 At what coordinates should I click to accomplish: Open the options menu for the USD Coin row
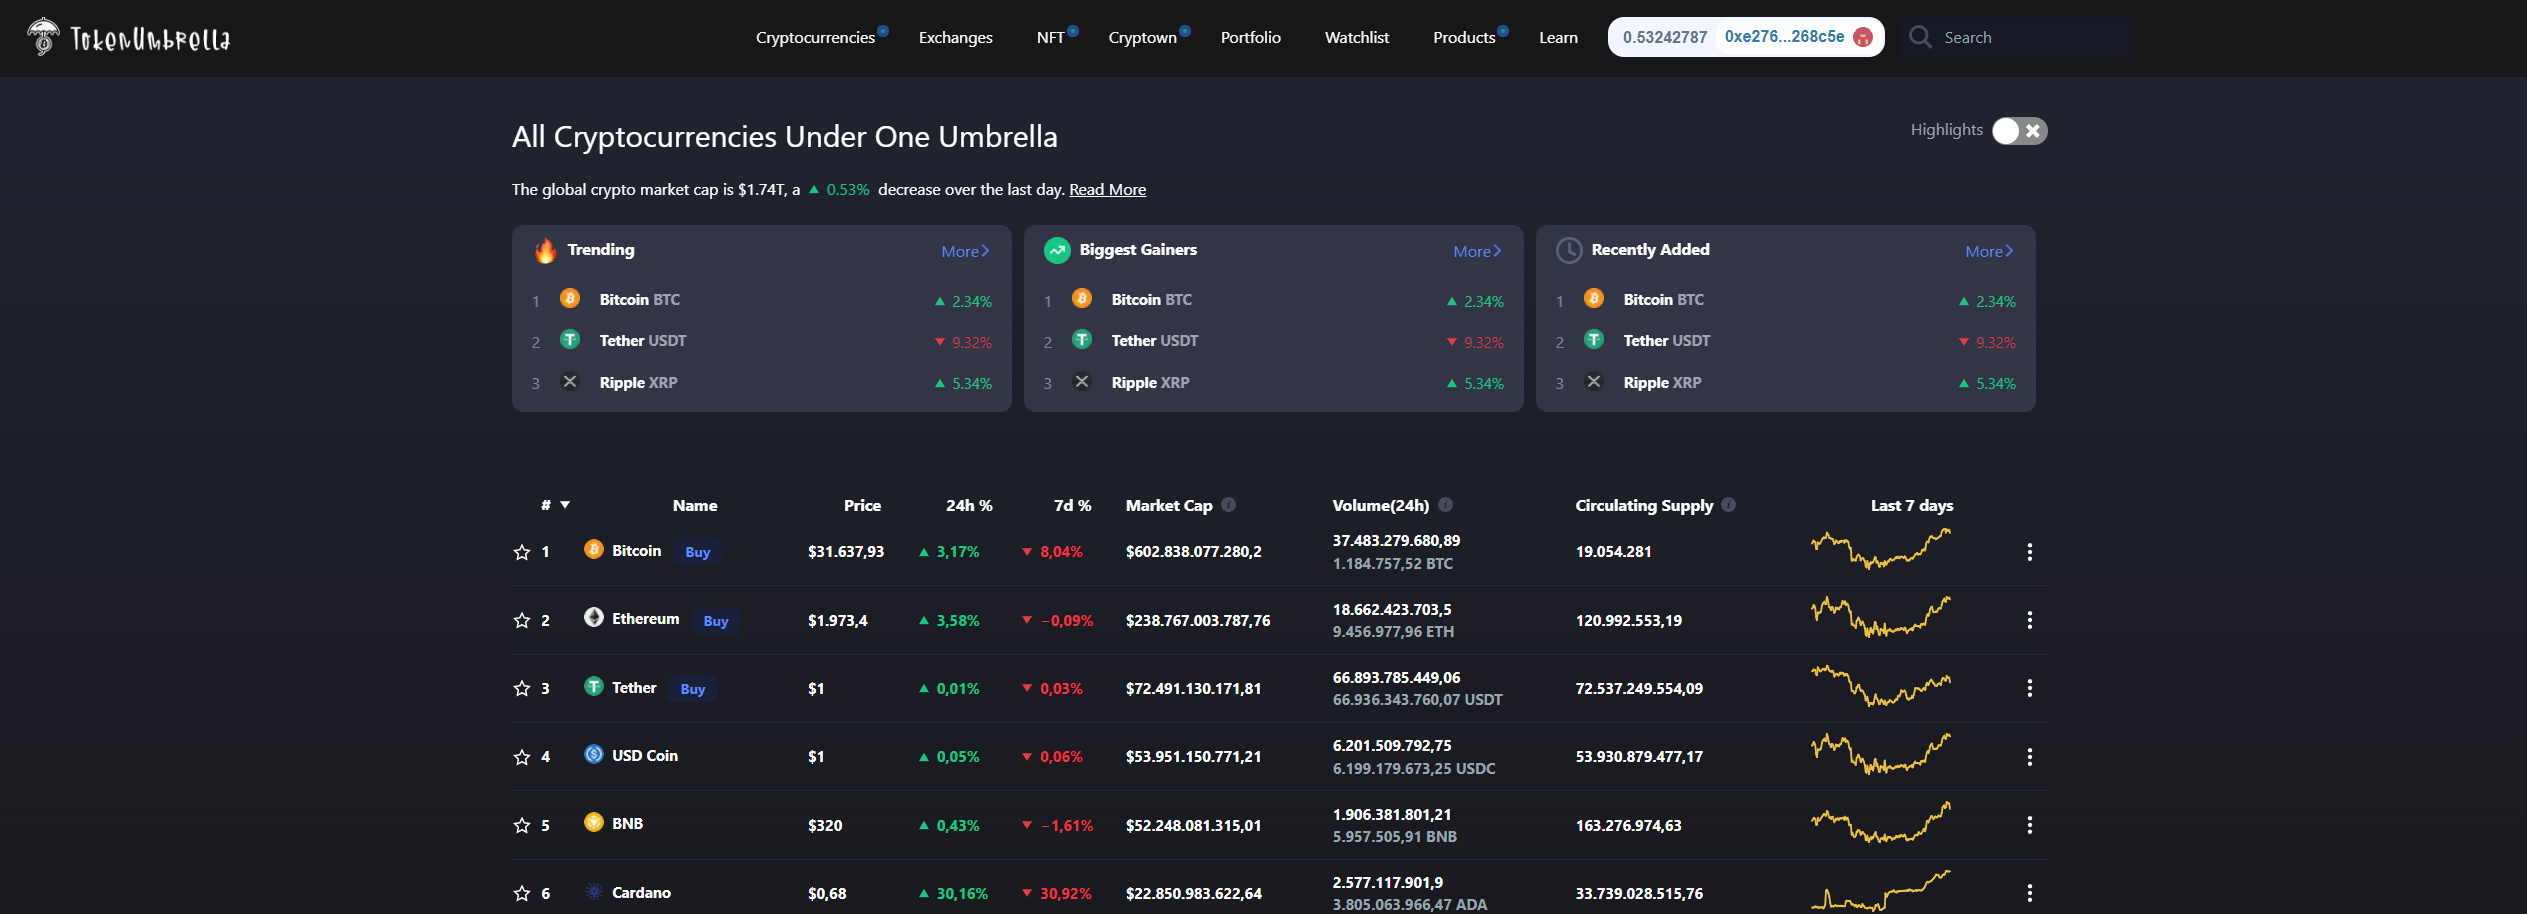point(2029,757)
